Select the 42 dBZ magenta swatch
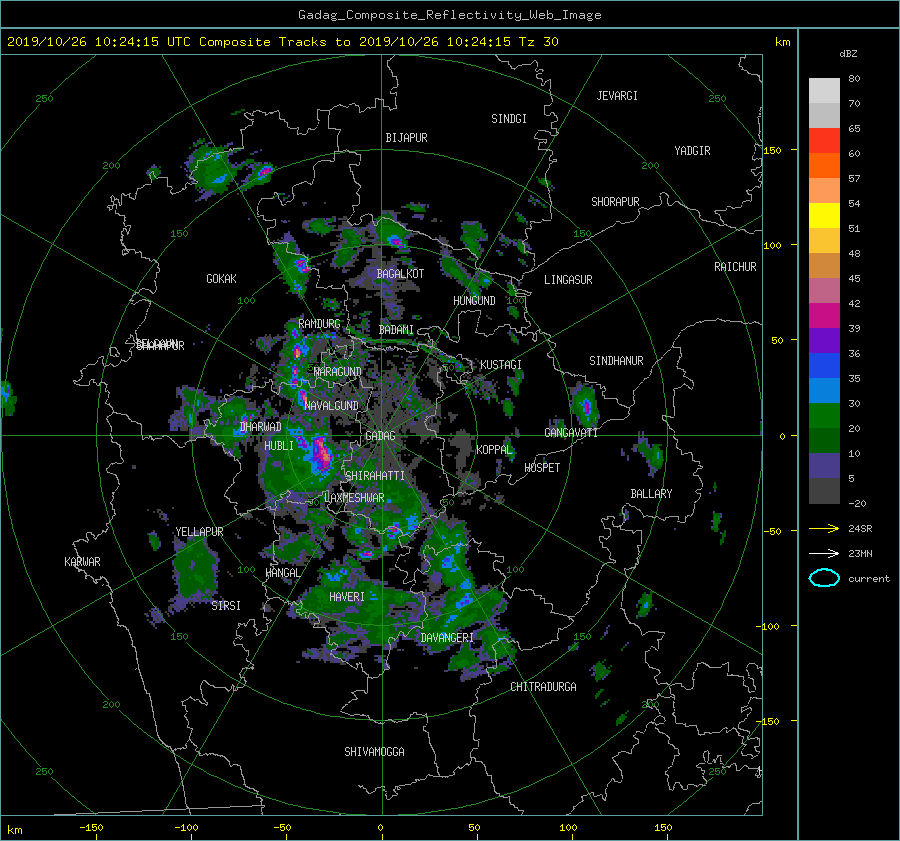 (x=824, y=315)
